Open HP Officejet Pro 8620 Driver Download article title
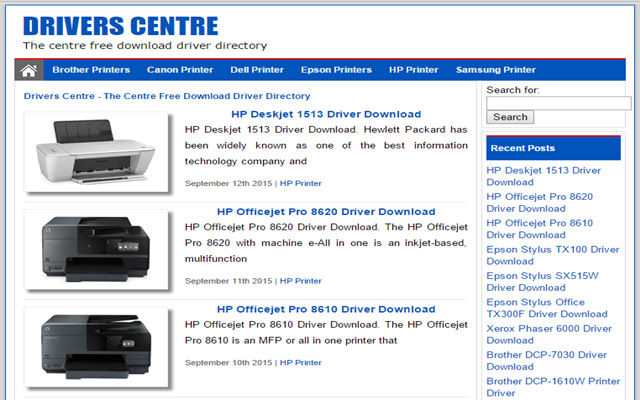Viewport: 640px width, 400px height. (x=326, y=212)
